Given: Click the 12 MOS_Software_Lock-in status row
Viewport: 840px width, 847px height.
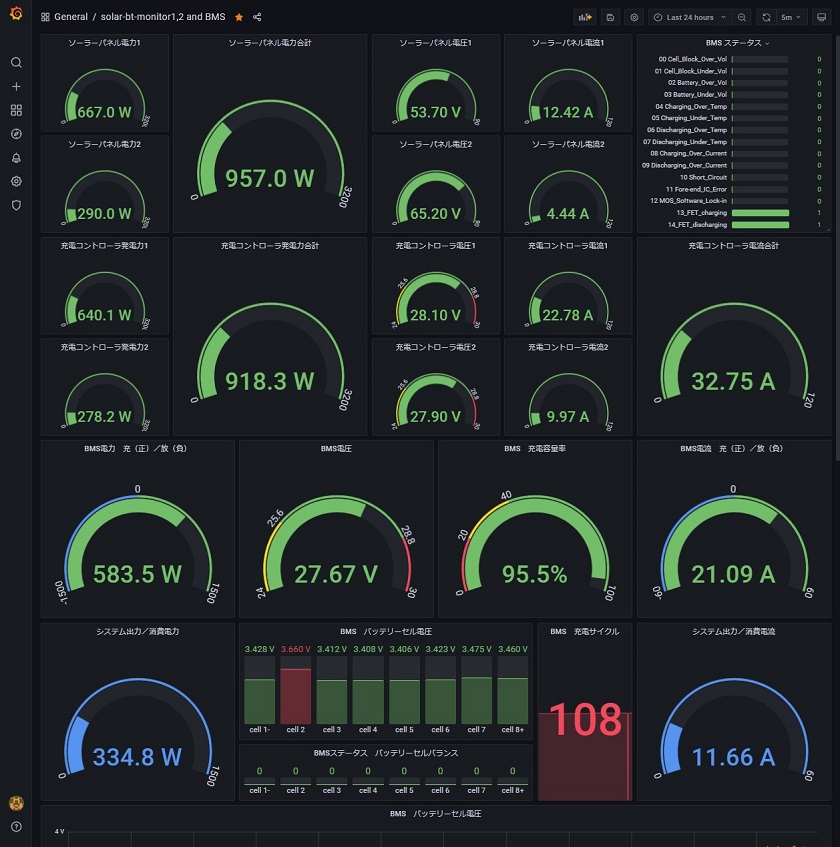Looking at the screenshot, I should tap(733, 201).
